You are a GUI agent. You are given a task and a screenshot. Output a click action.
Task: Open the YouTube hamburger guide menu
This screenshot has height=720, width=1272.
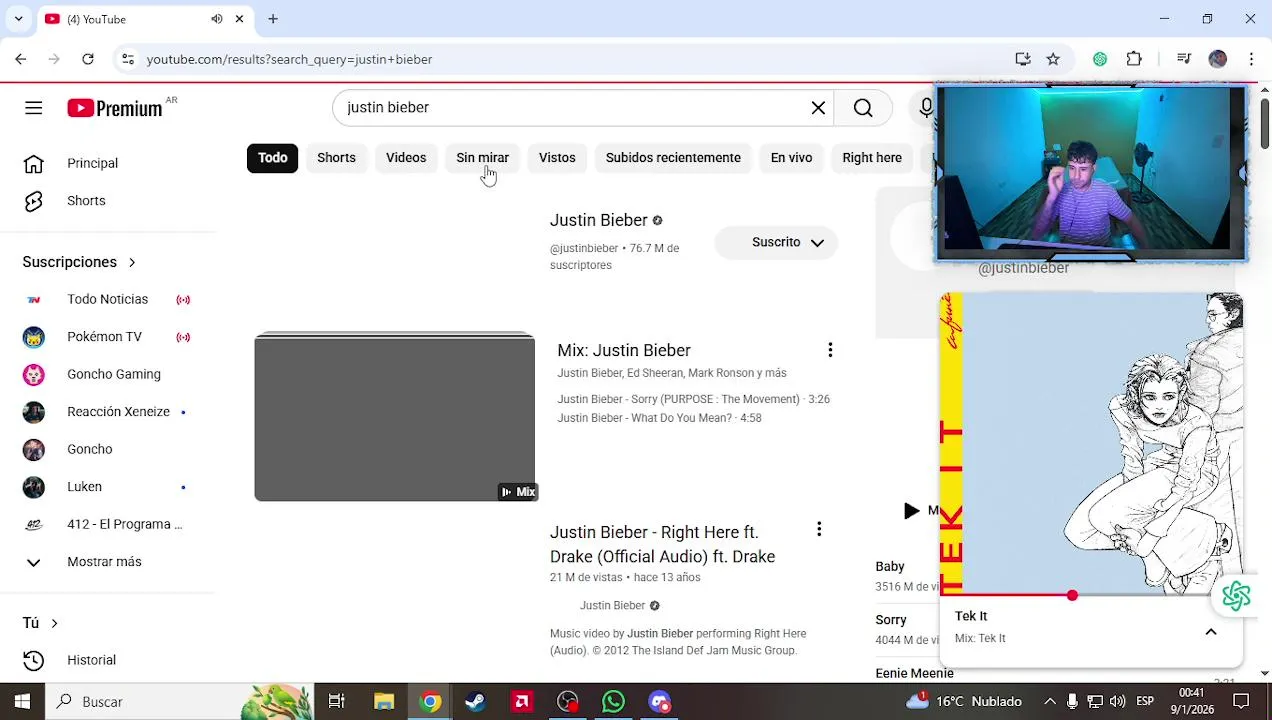click(33, 108)
